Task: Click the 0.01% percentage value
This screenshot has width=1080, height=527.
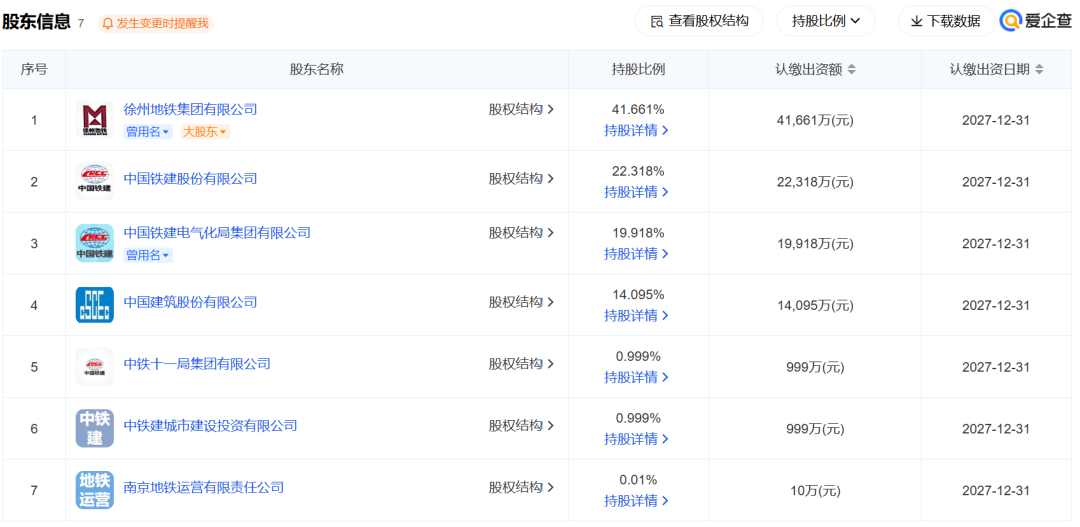Action: (638, 480)
